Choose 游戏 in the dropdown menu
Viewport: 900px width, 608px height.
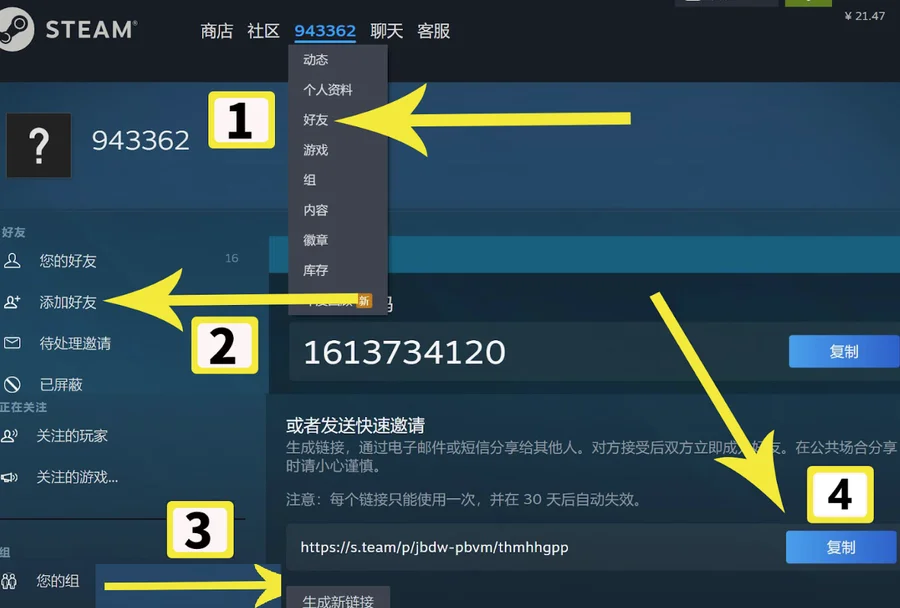(x=316, y=150)
